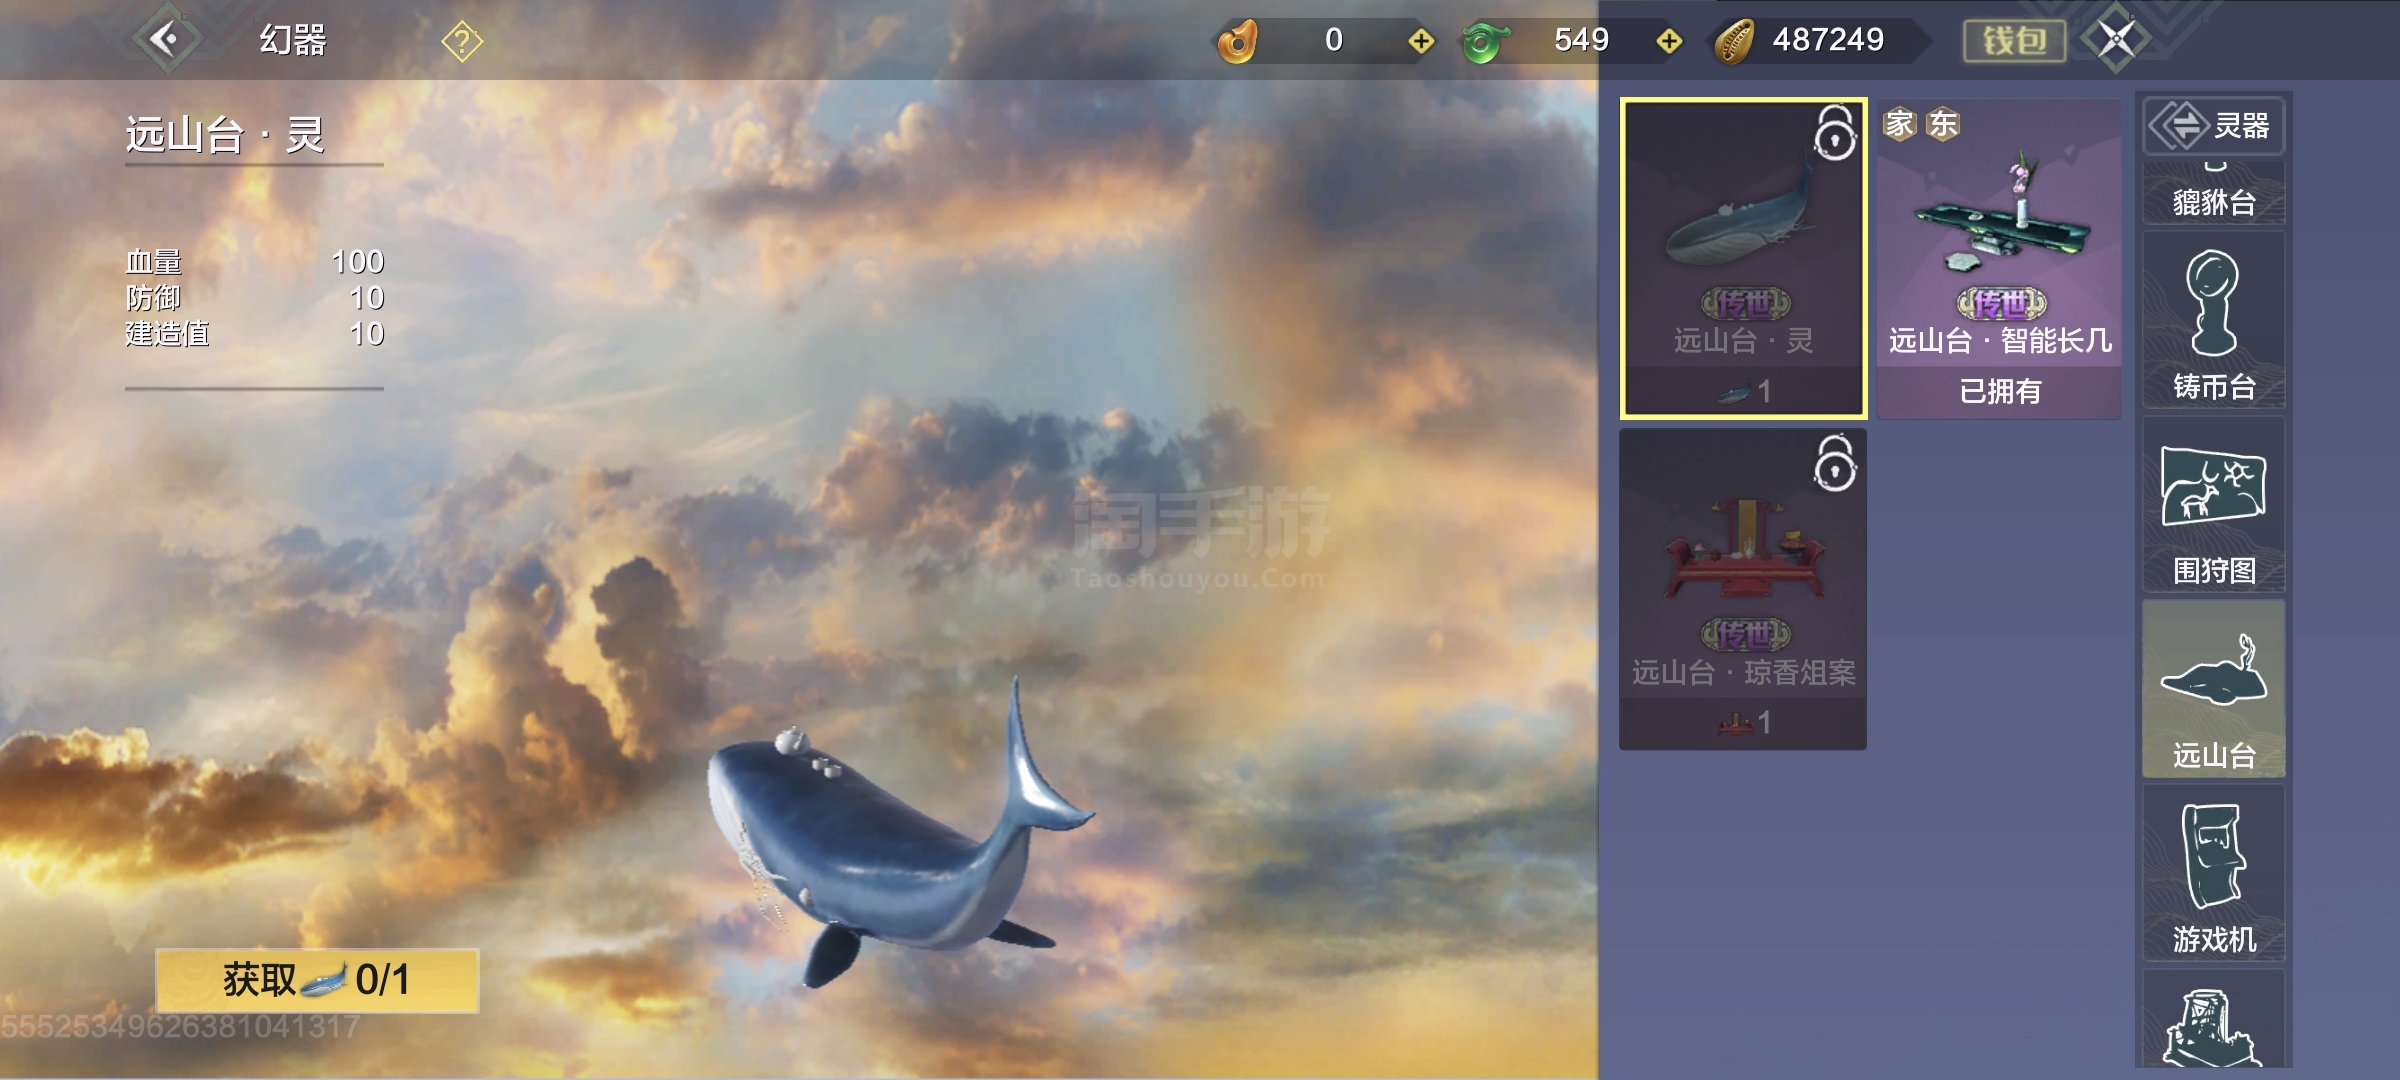Screen dimensions: 2400x1080
Task: Select the 远山台·琼香俎案 card
Action: 1743,589
